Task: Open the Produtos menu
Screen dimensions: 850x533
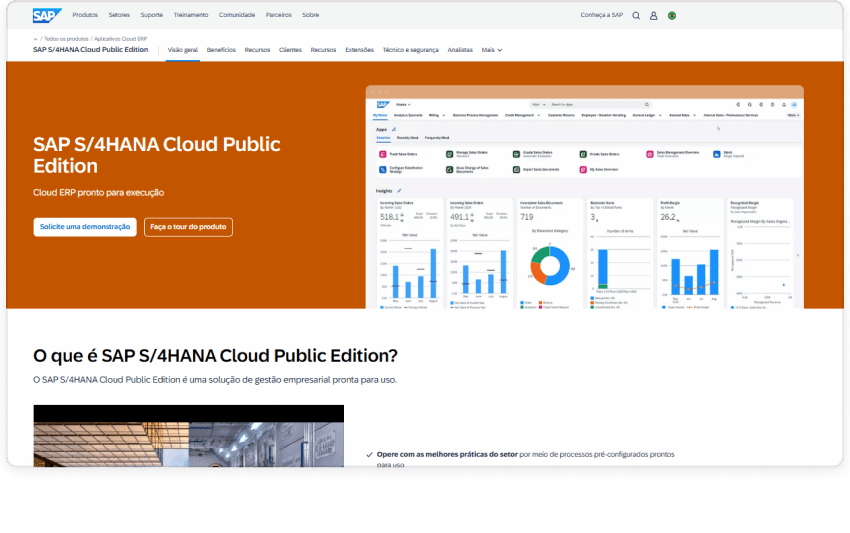Action: [x=85, y=15]
